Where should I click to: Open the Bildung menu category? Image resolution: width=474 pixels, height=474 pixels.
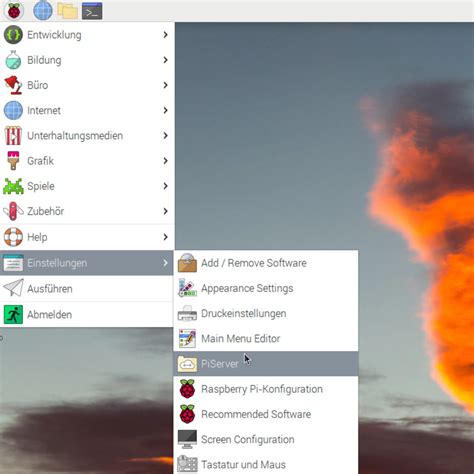tap(87, 60)
